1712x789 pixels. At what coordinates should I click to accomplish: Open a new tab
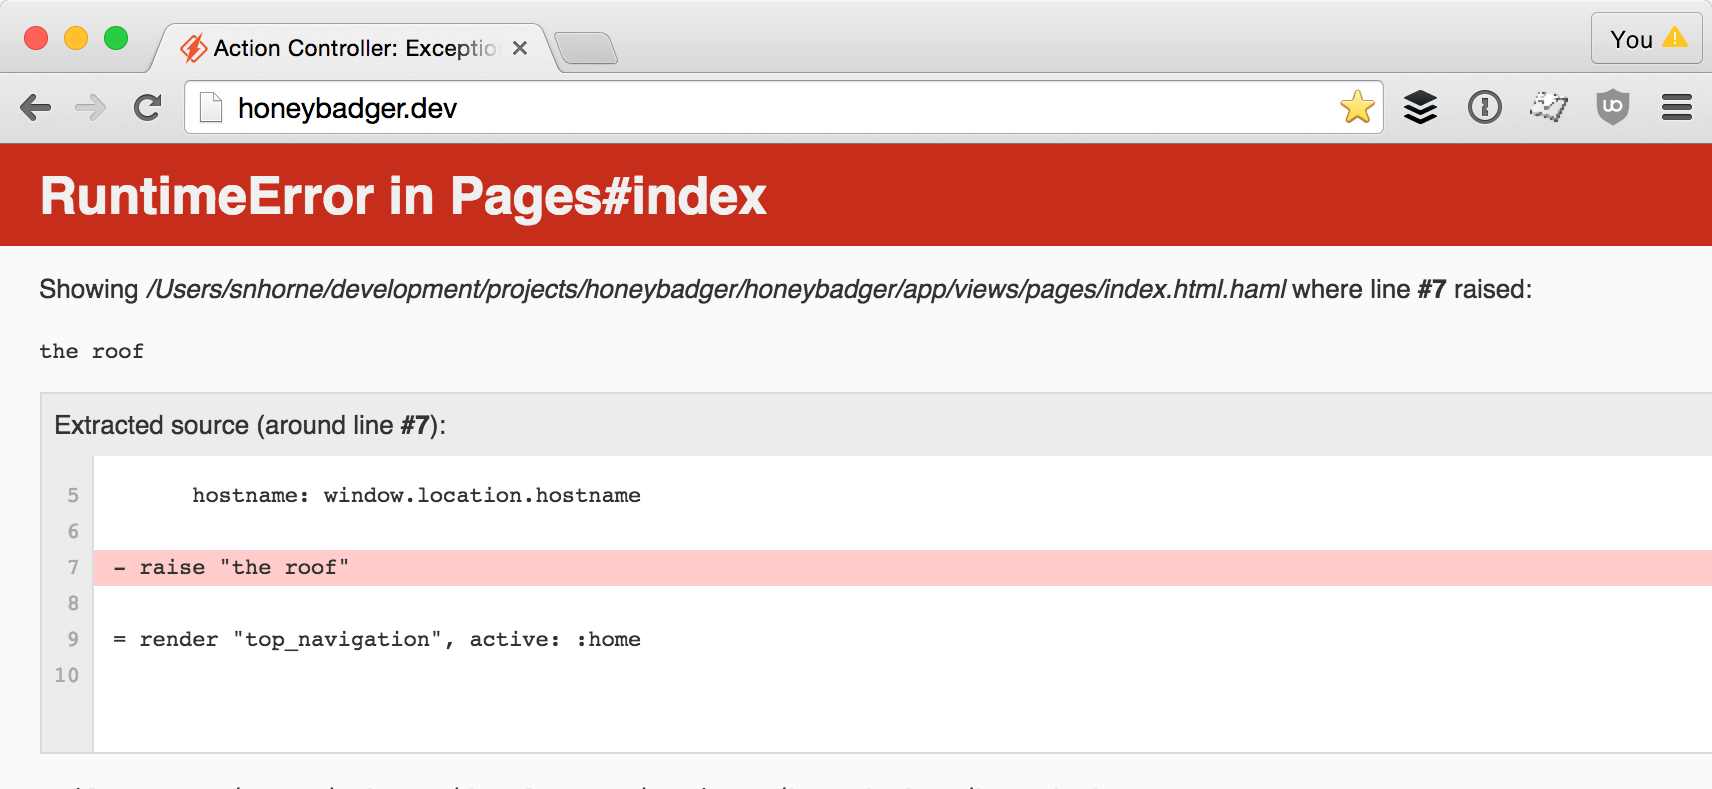coord(586,48)
